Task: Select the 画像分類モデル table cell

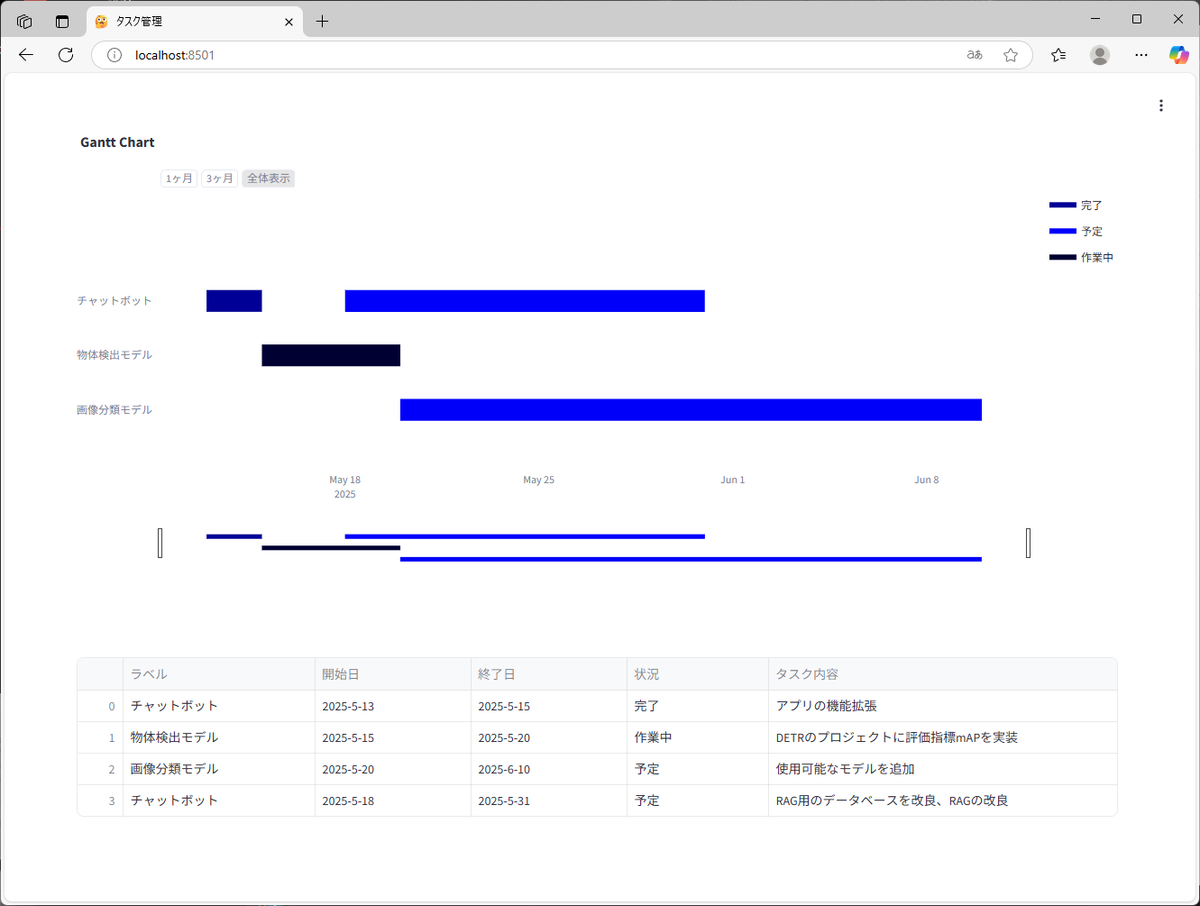Action: [x=218, y=769]
